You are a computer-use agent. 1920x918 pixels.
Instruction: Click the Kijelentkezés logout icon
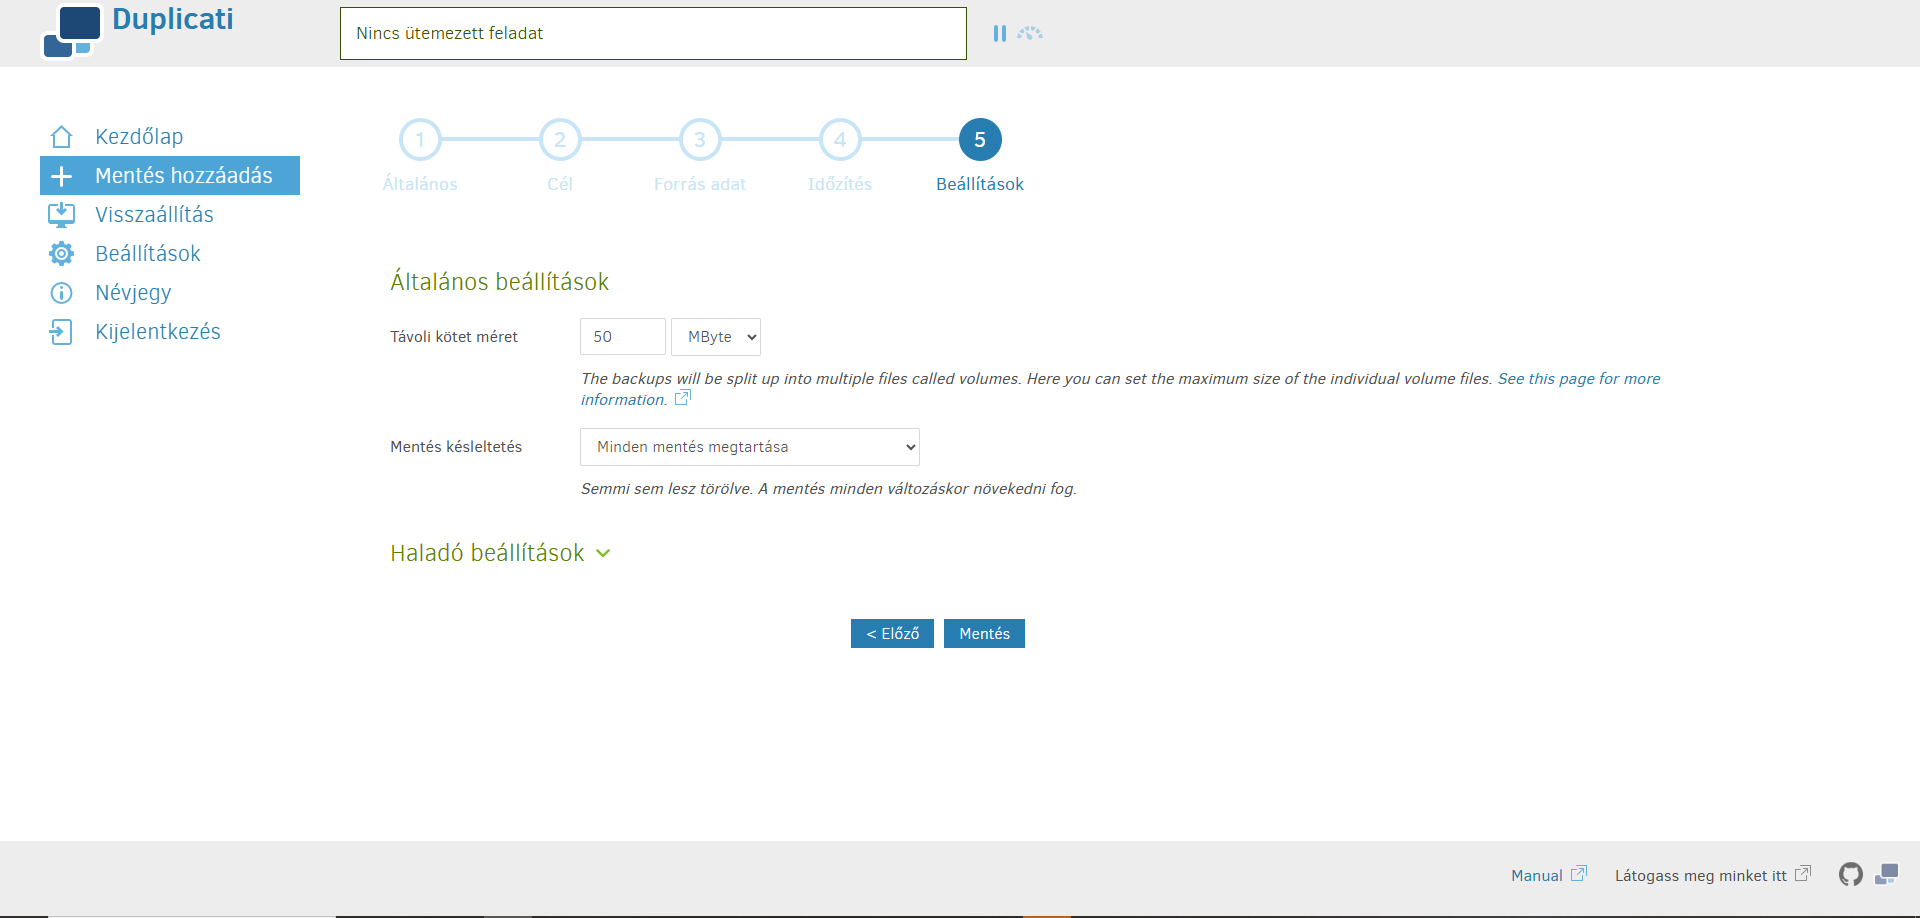[61, 332]
